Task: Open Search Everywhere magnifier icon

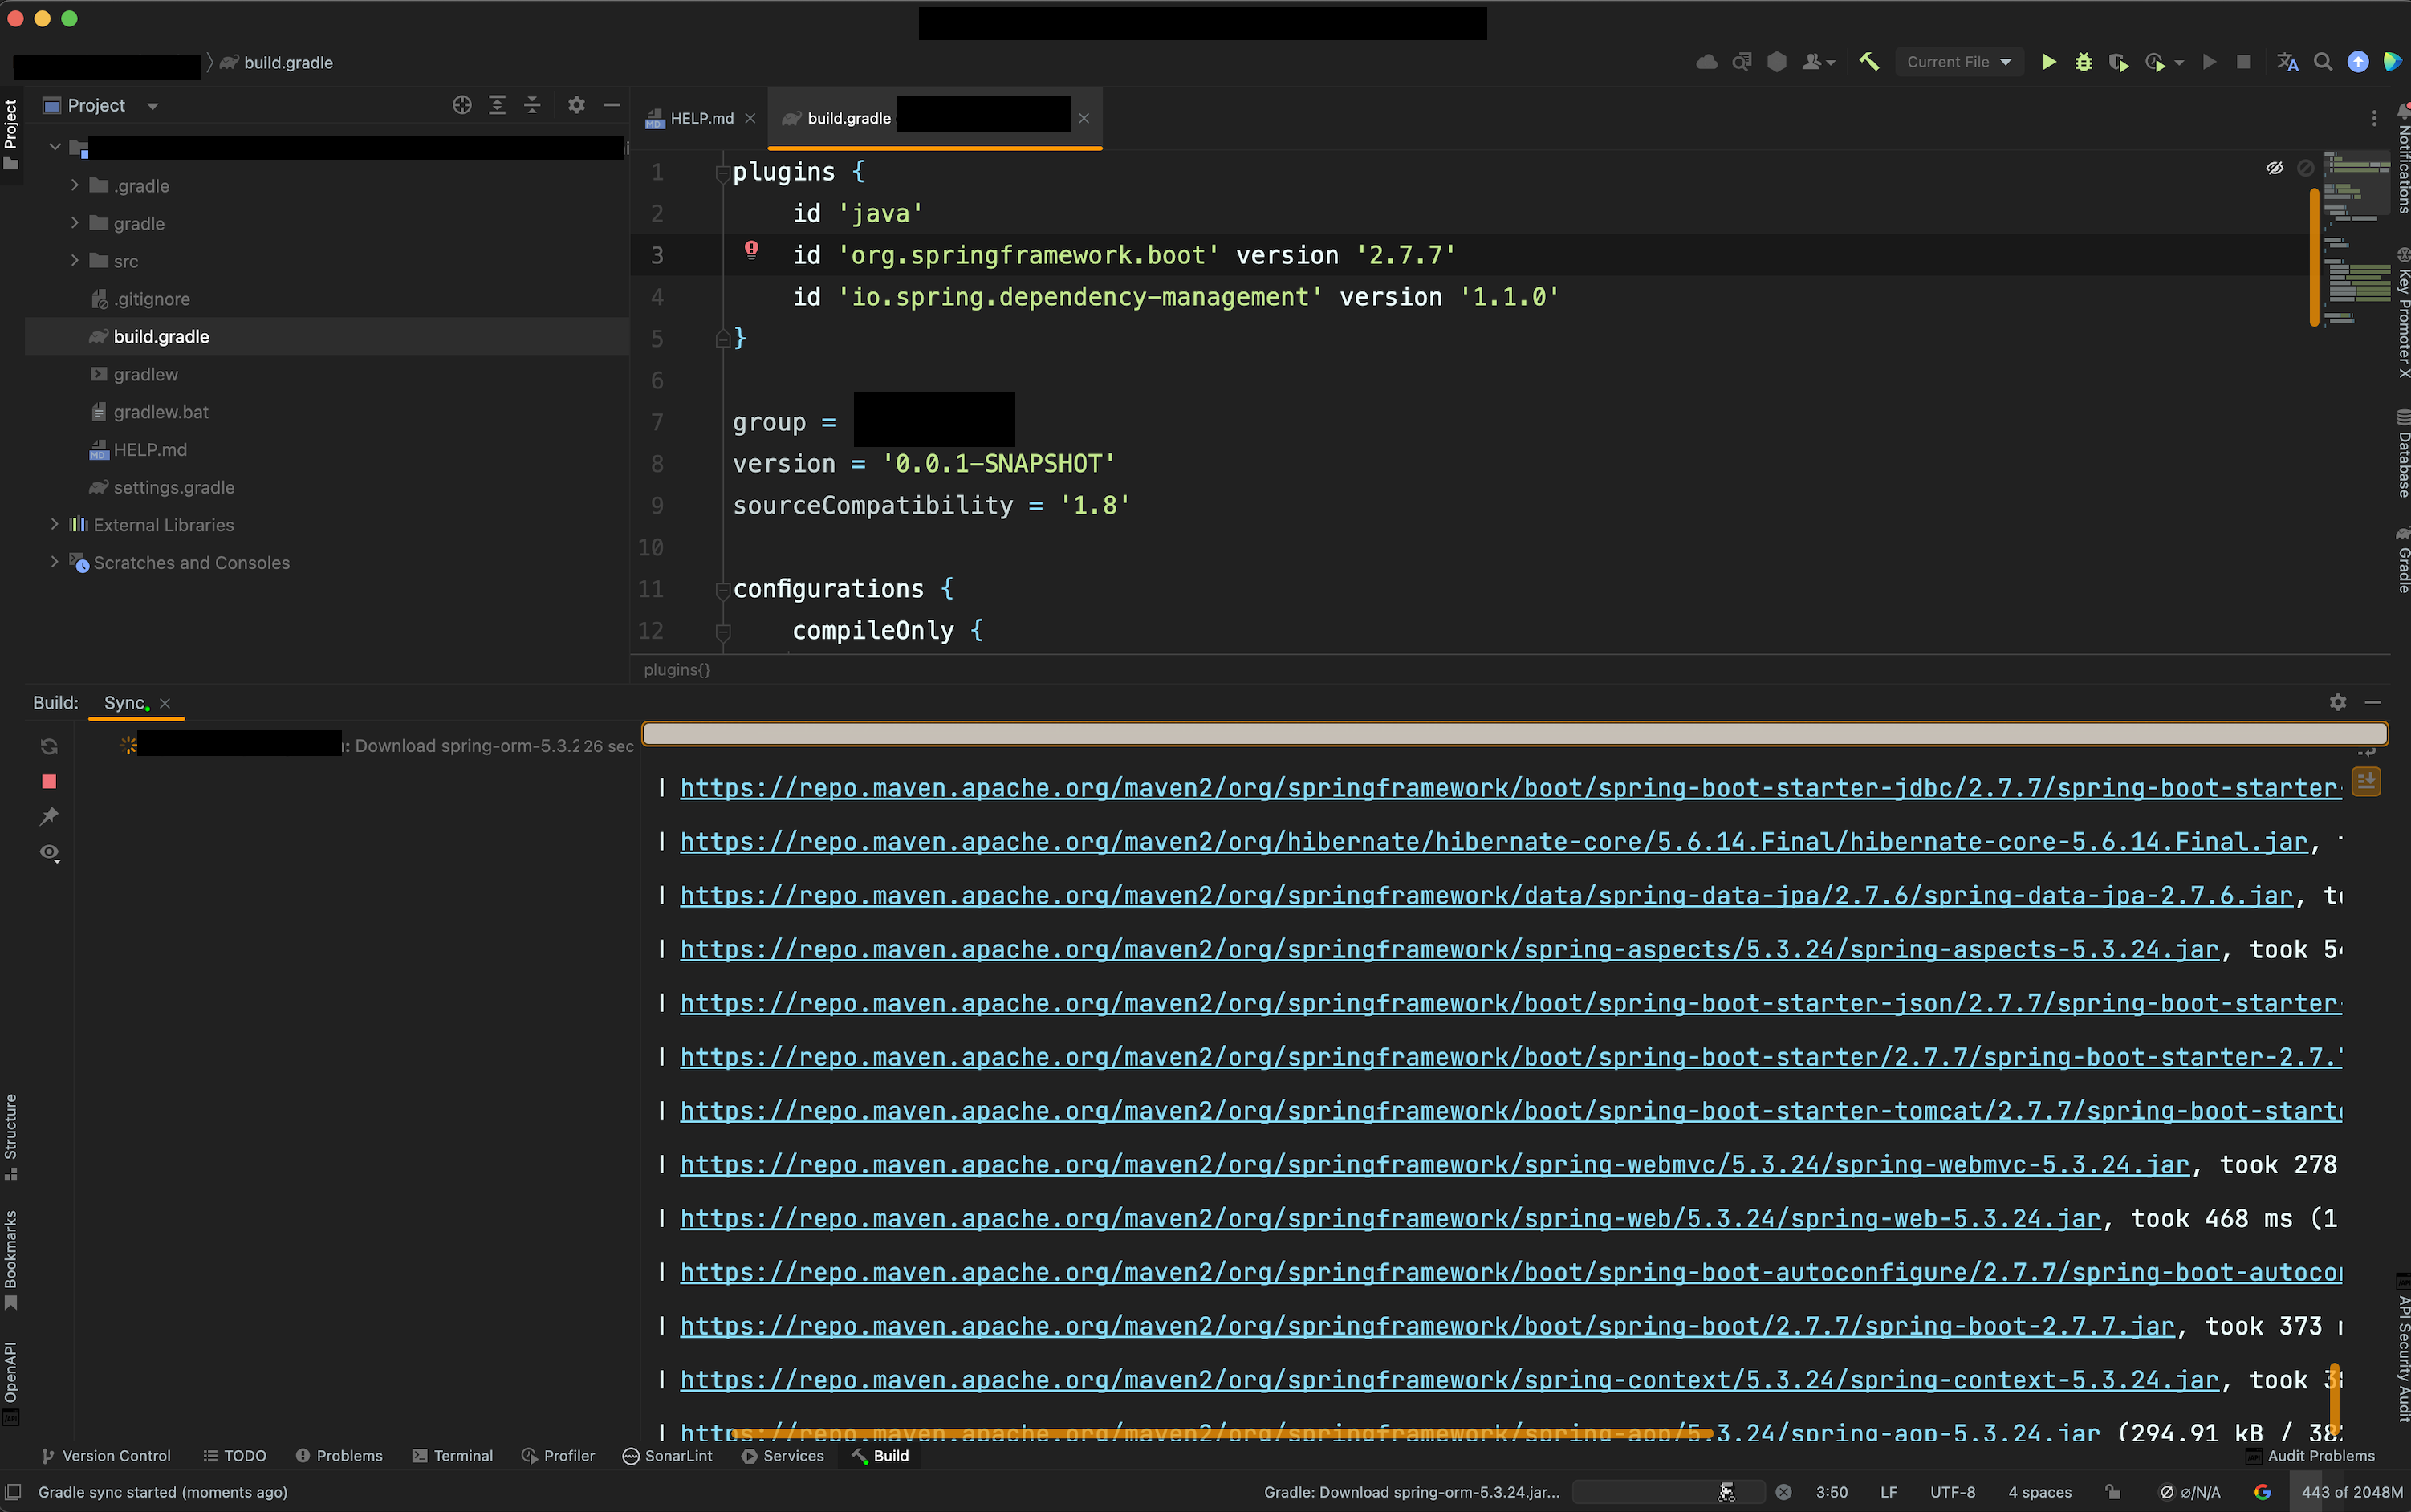Action: (x=2323, y=62)
